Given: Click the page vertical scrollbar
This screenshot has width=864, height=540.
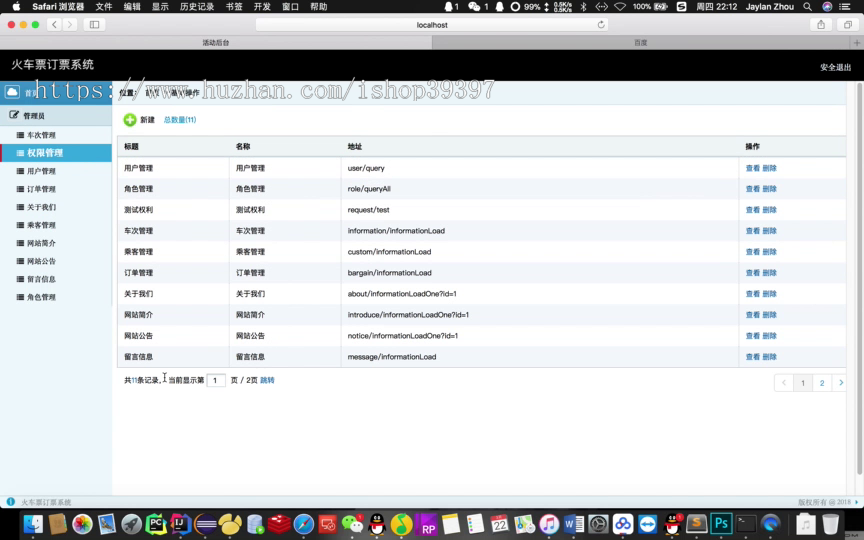Looking at the screenshot, I should (x=860, y=278).
